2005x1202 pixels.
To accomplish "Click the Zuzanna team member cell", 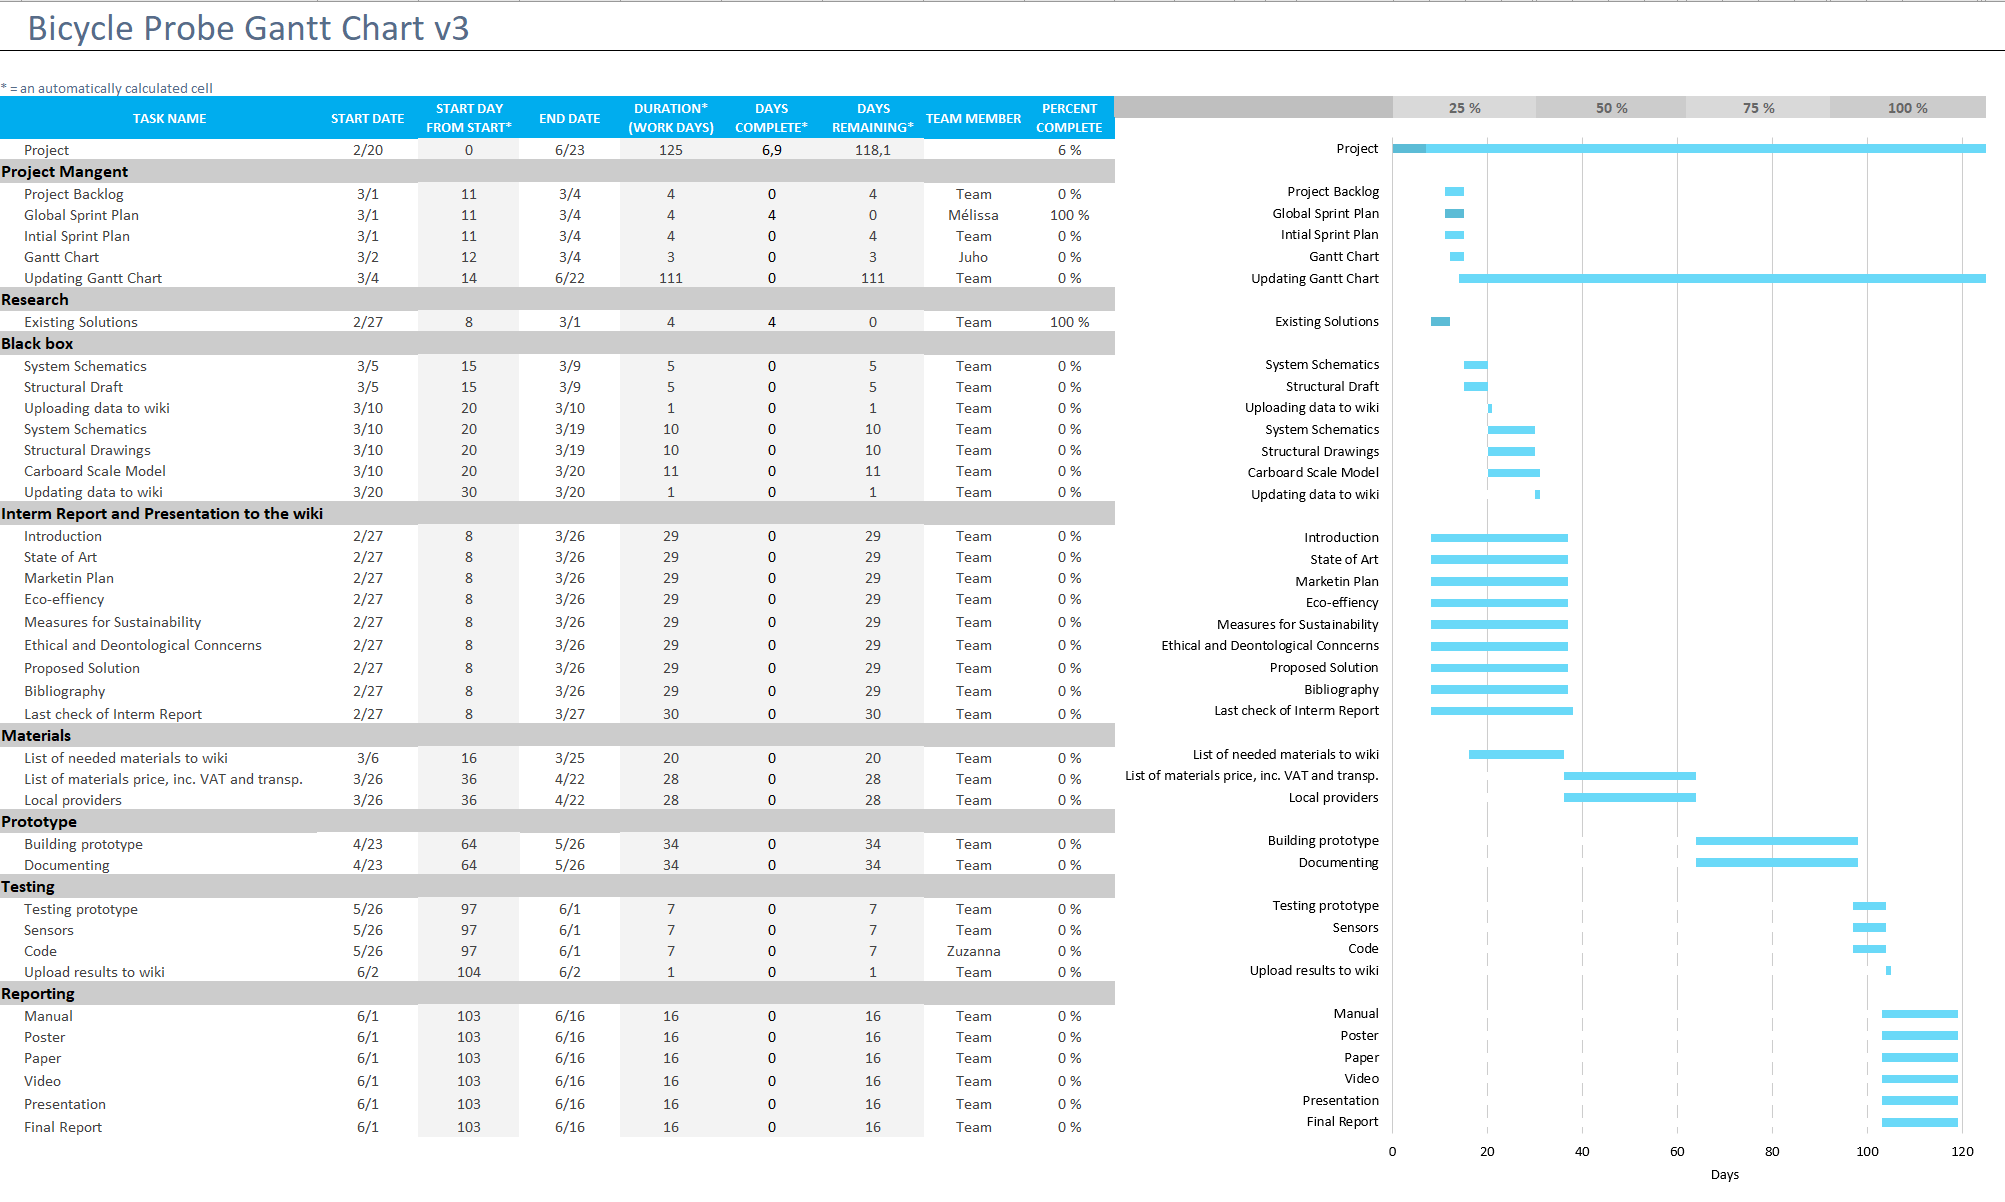I will click(973, 951).
